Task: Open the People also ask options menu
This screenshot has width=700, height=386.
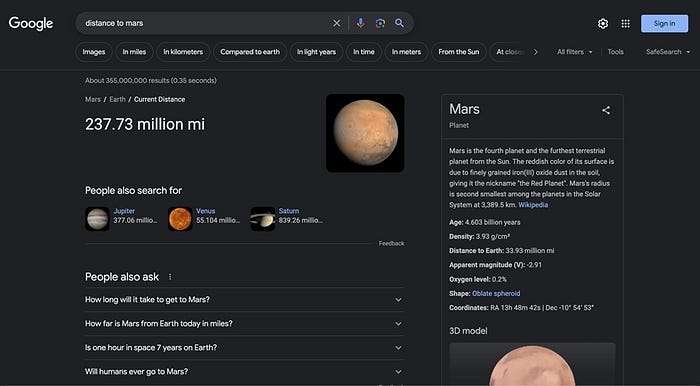Action: click(170, 277)
